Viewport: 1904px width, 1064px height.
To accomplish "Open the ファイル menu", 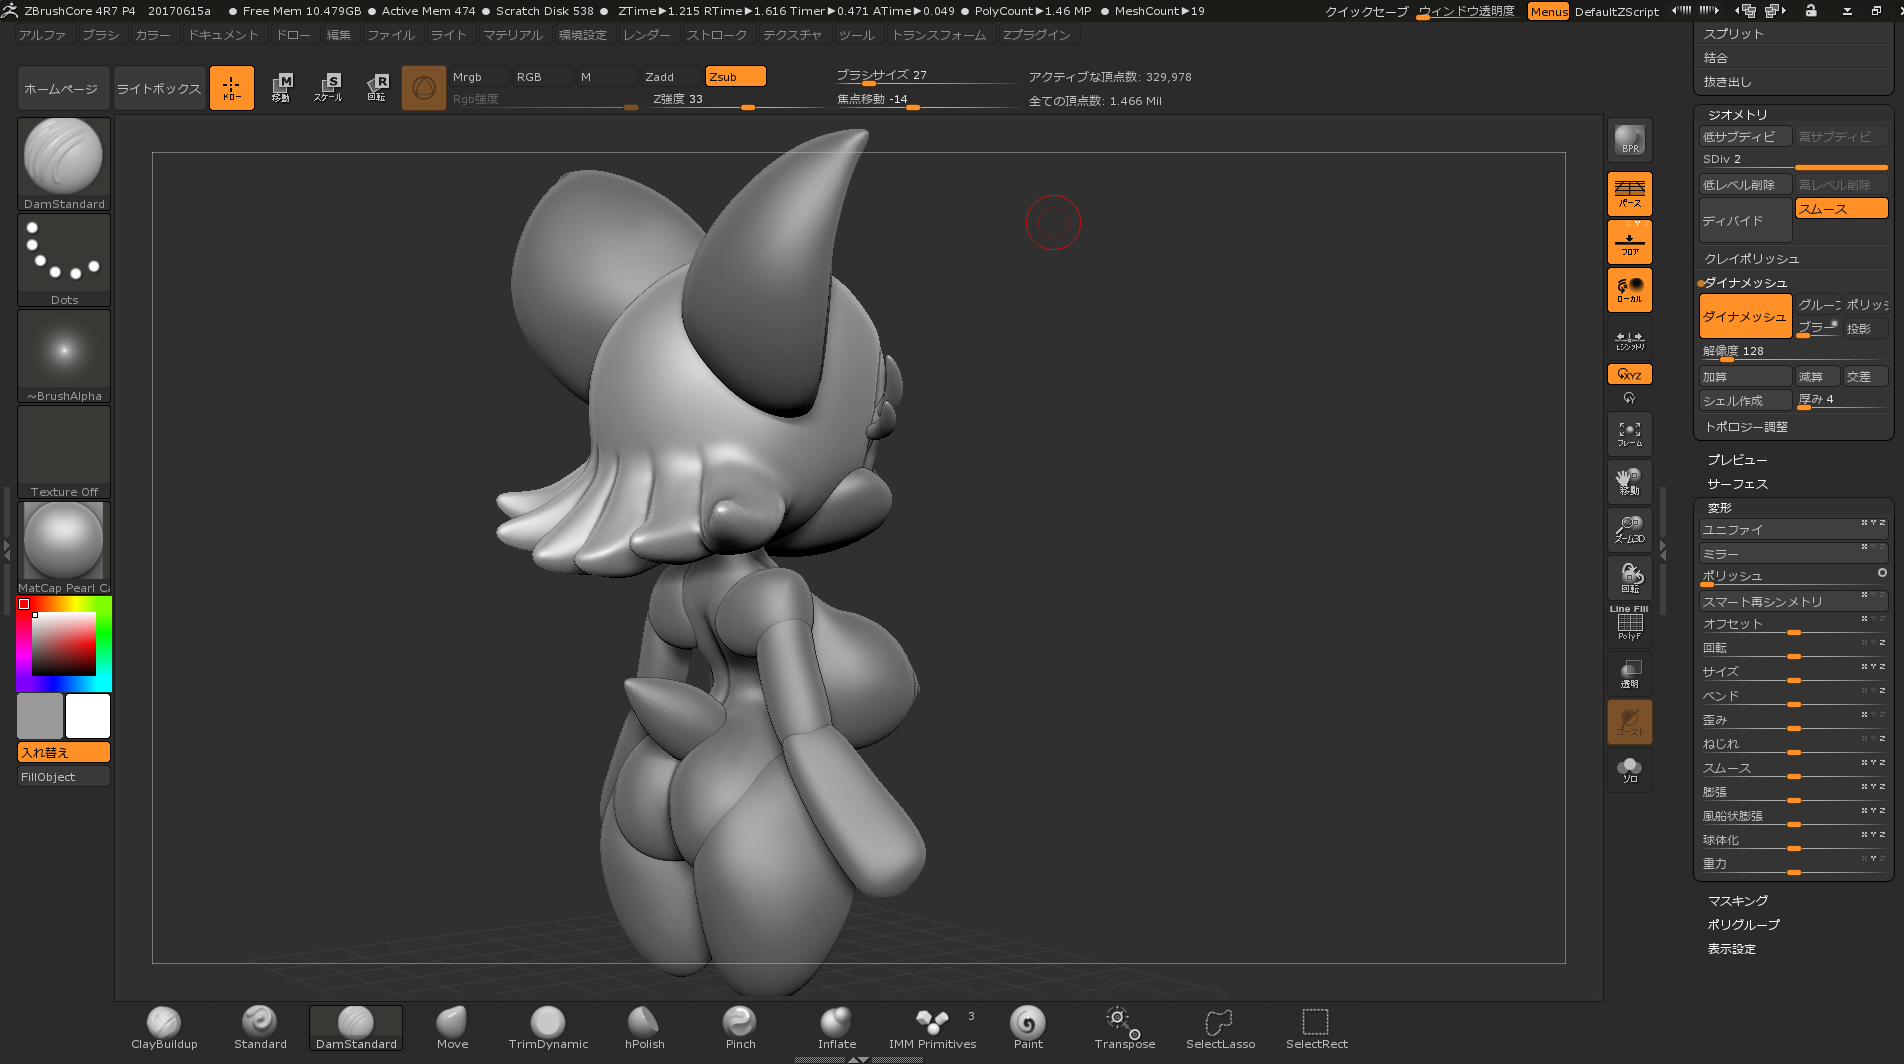I will 390,35.
